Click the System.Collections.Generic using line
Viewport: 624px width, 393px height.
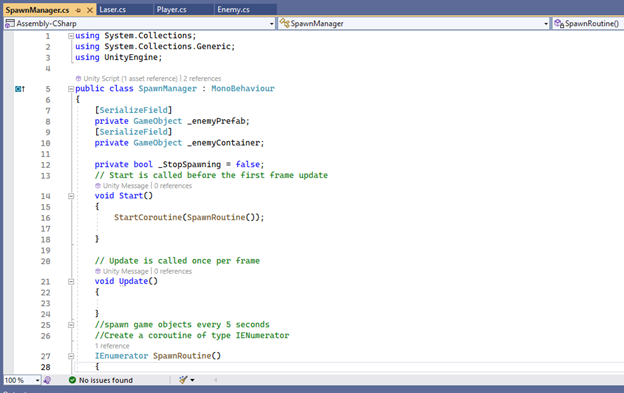[x=155, y=47]
